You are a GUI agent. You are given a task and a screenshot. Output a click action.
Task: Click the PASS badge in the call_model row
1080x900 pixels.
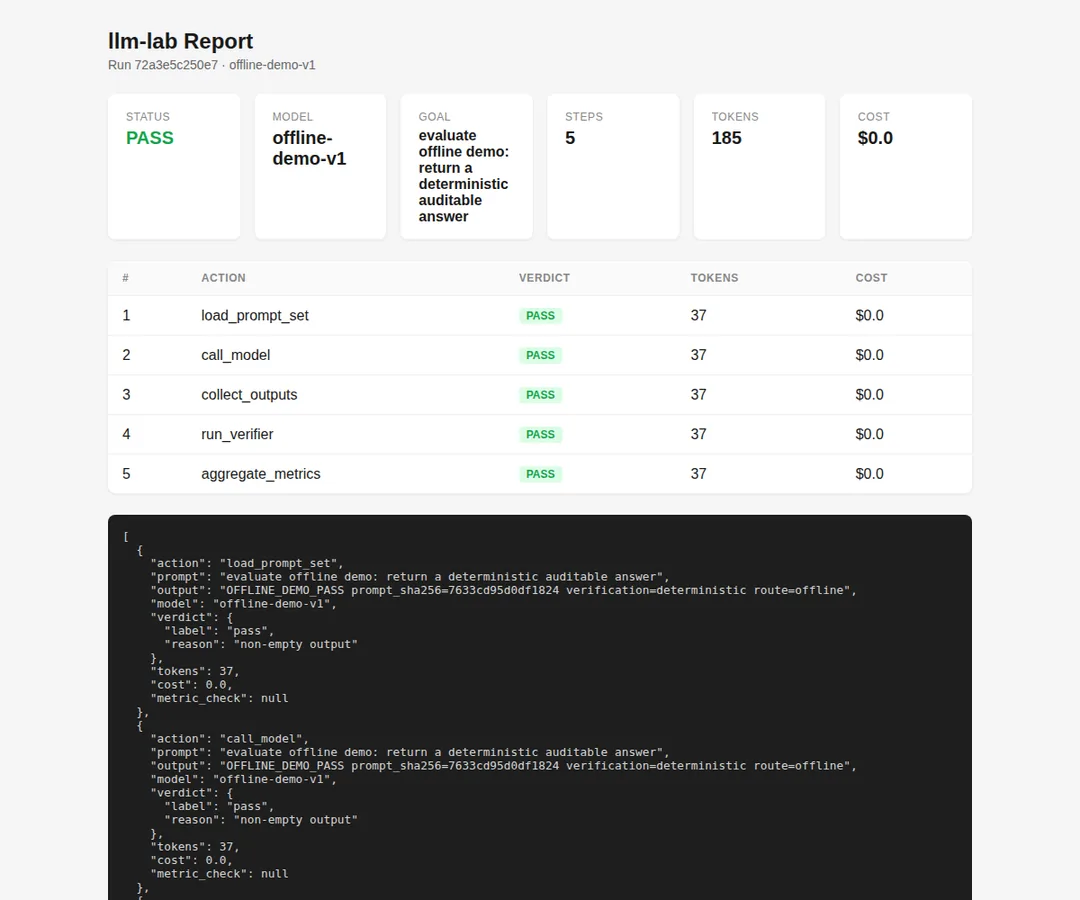[541, 355]
